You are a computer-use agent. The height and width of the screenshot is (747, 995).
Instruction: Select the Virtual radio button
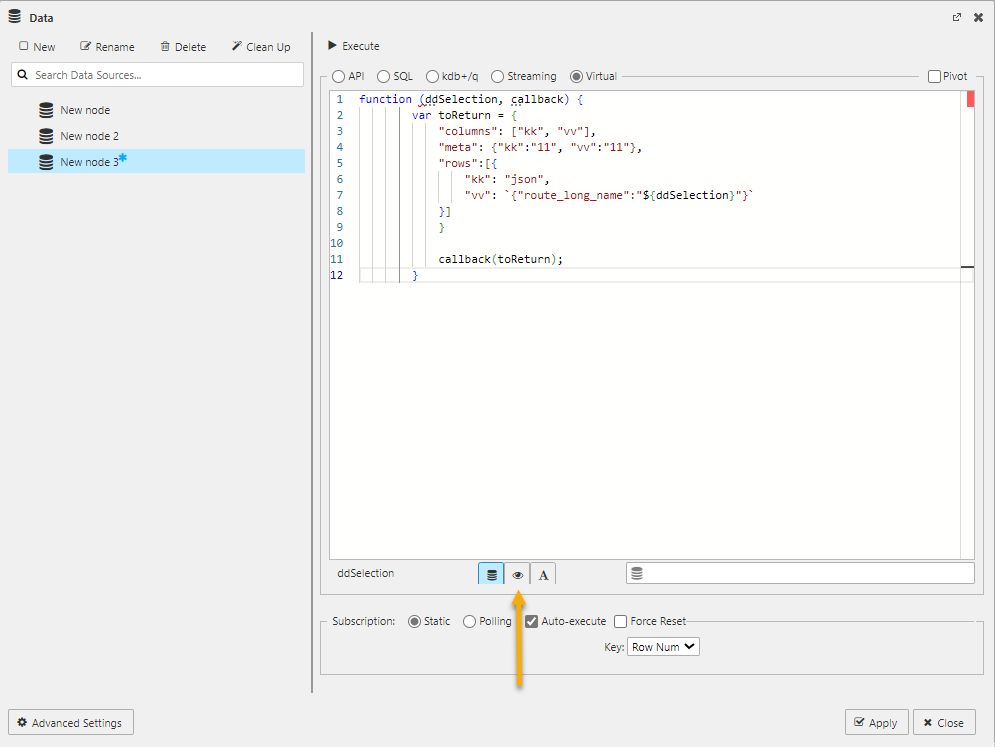[x=576, y=76]
